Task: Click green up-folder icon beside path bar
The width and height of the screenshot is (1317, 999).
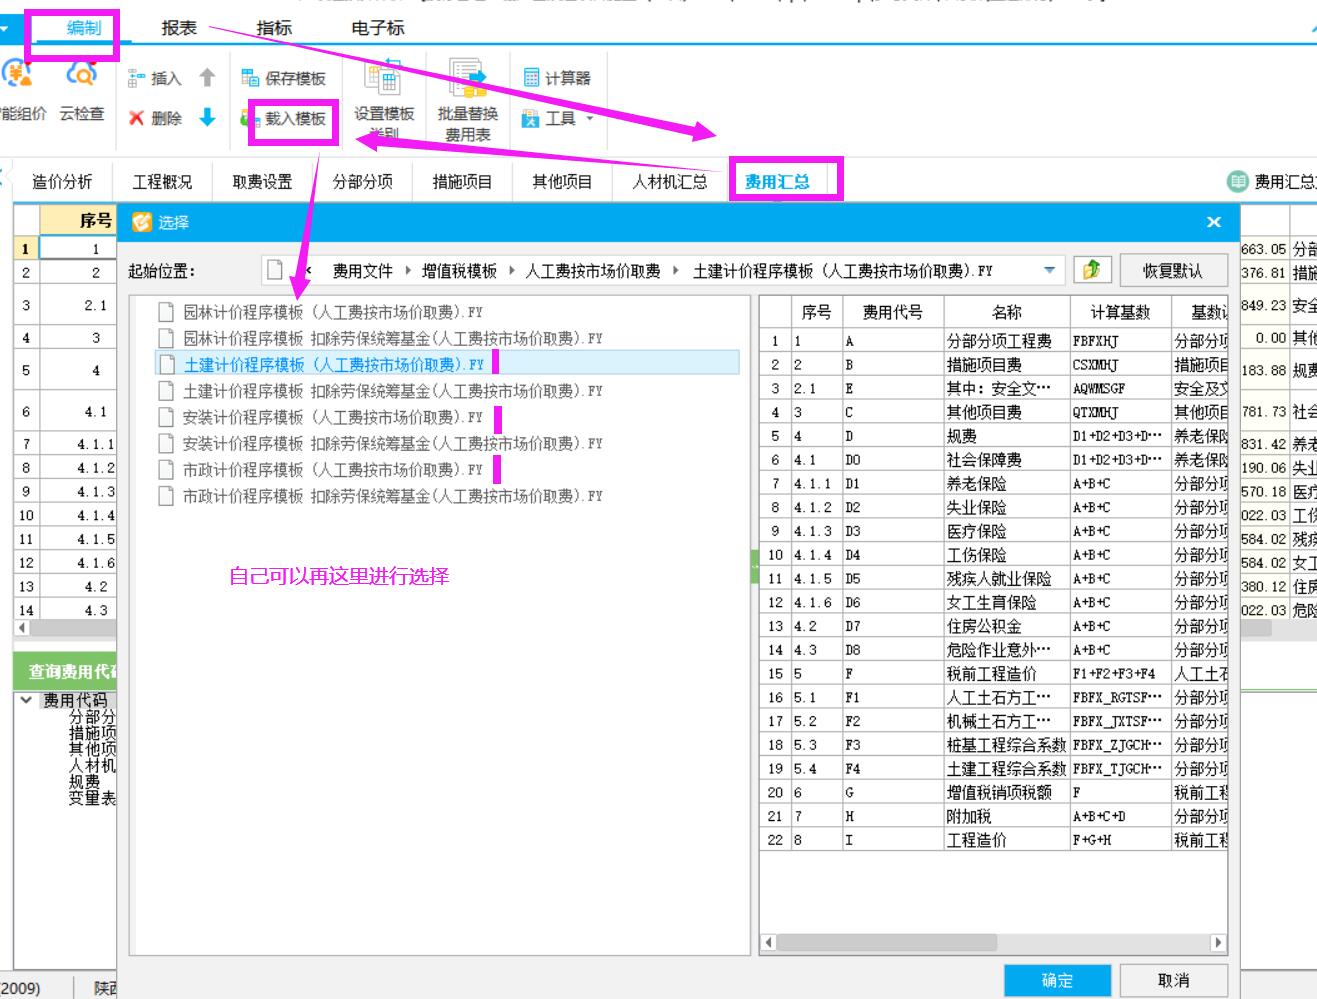Action: point(1092,269)
